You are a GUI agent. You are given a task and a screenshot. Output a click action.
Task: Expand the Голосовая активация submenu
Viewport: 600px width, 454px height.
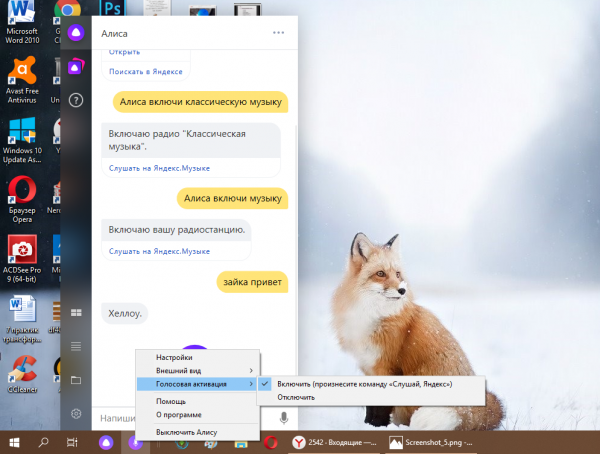point(197,384)
